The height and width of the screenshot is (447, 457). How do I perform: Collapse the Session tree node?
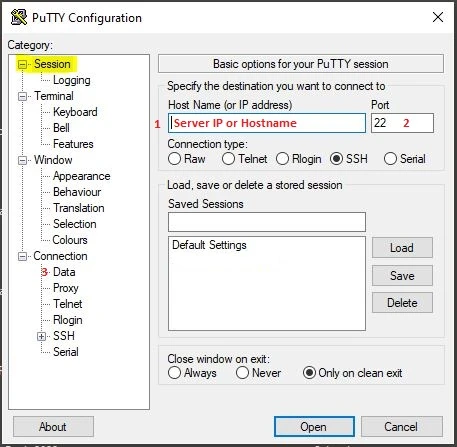click(22, 64)
